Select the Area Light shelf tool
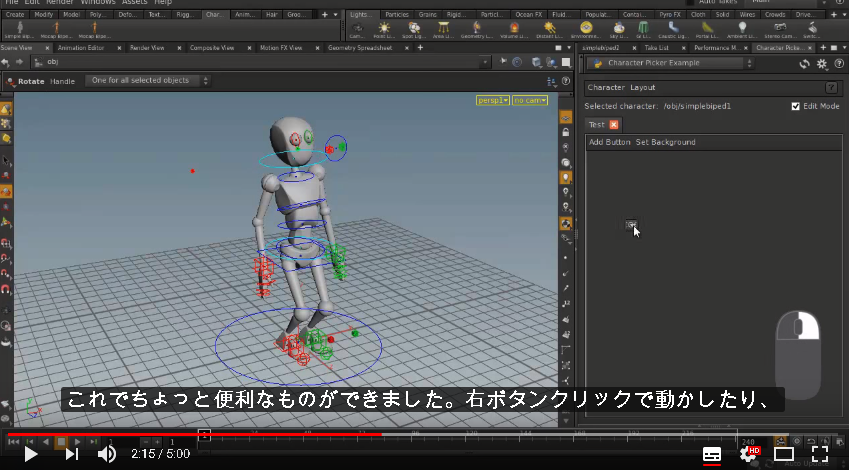This screenshot has width=849, height=470. [x=443, y=30]
